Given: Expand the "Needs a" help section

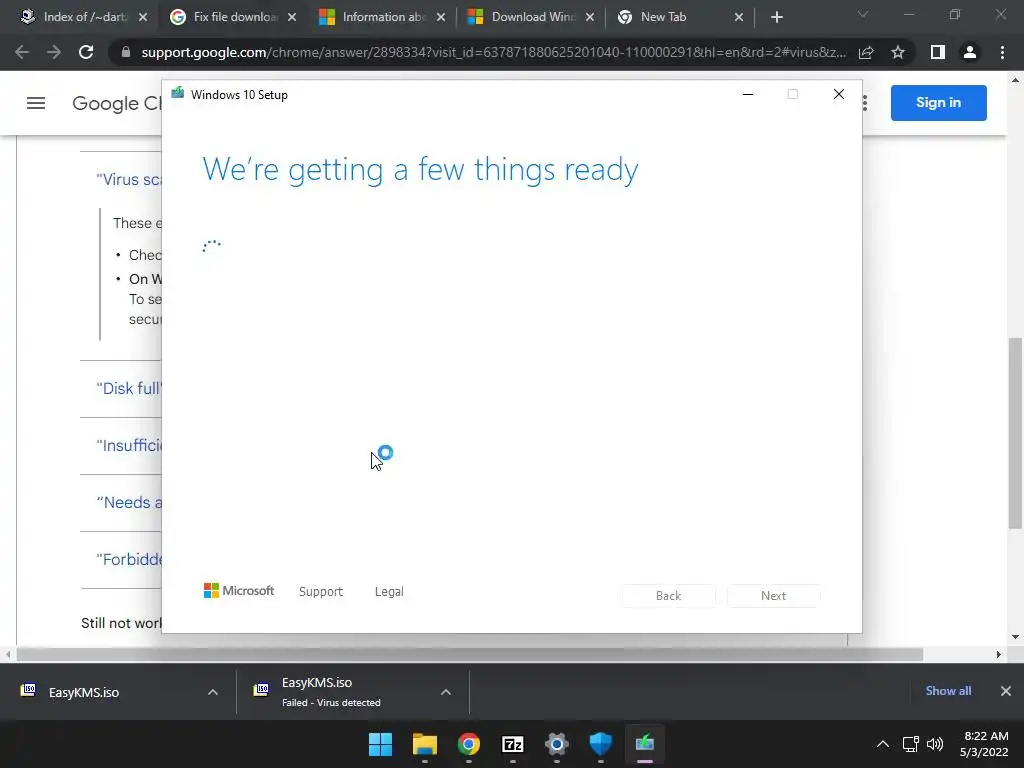Looking at the screenshot, I should [129, 502].
